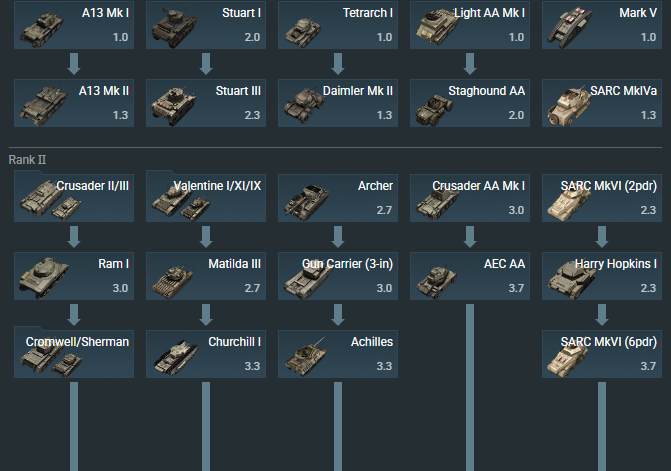Viewport: 671px width, 471px height.
Task: Click the Valentine group twin tank image
Action: point(181,202)
